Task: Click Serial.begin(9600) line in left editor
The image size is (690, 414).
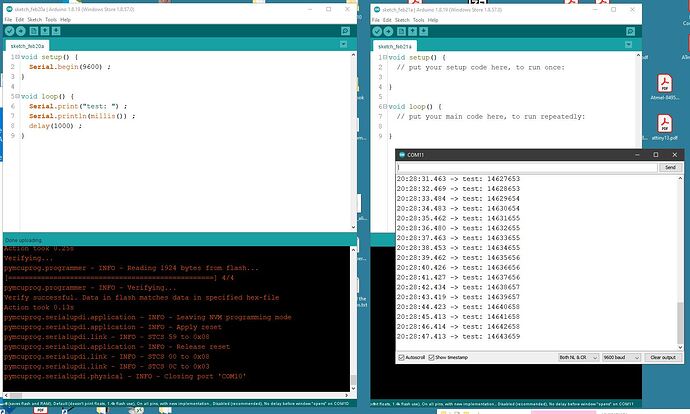Action: (x=70, y=67)
